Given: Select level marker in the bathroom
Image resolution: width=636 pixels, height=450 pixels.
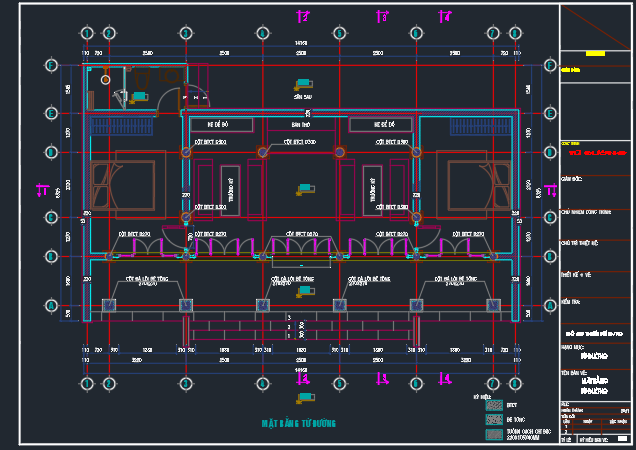Looking at the screenshot, I should point(139,97).
